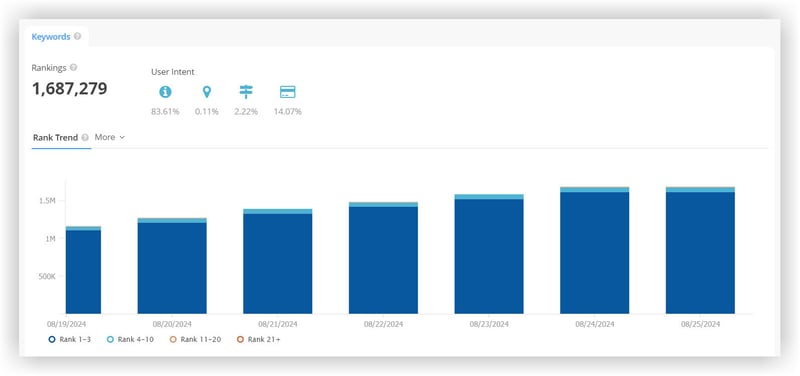Select the Rank Trend tab
Image resolution: width=800 pixels, height=376 pixels.
[x=55, y=137]
